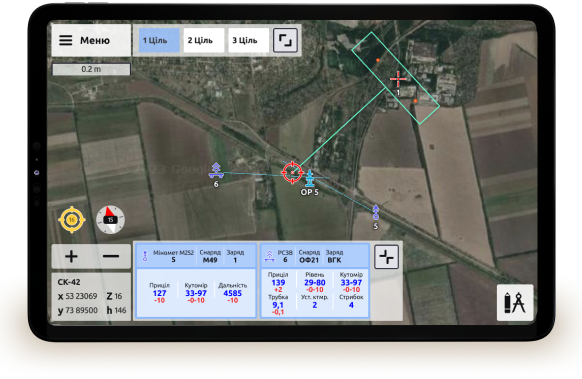
Task: Select rocket launcher unit 6 on map
Action: point(216,171)
